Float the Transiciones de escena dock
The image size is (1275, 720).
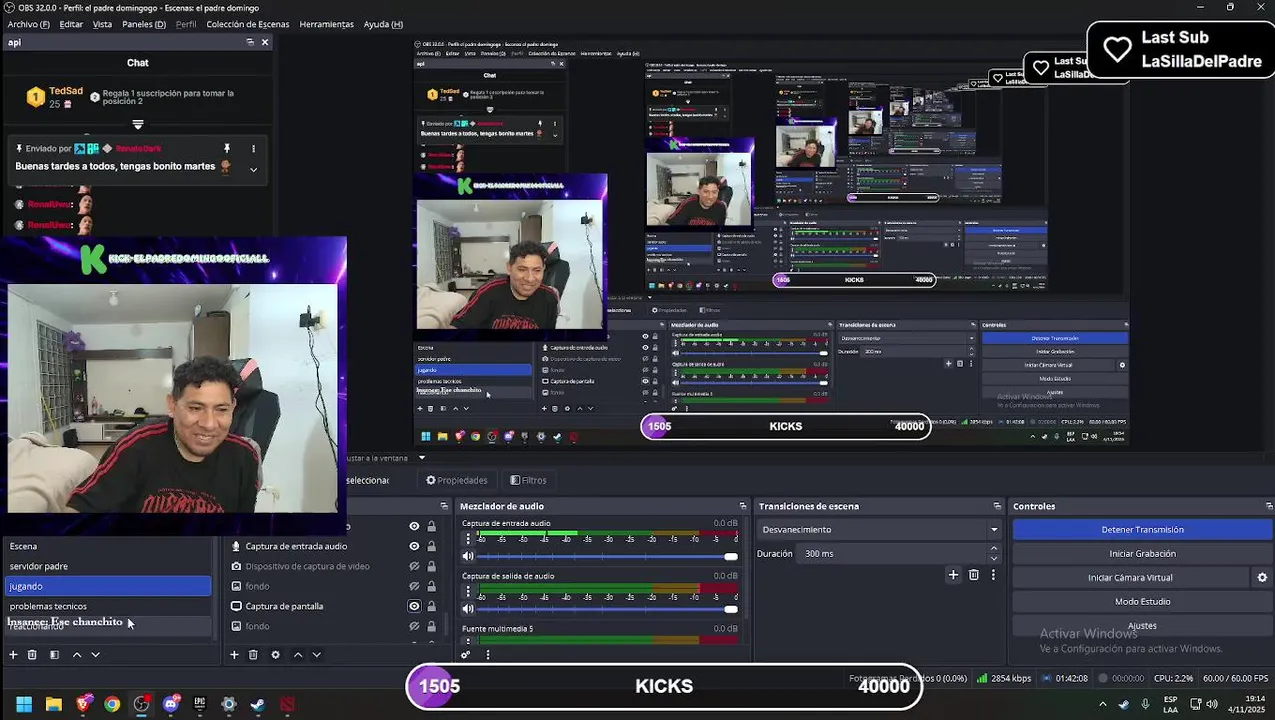[x=997, y=506]
